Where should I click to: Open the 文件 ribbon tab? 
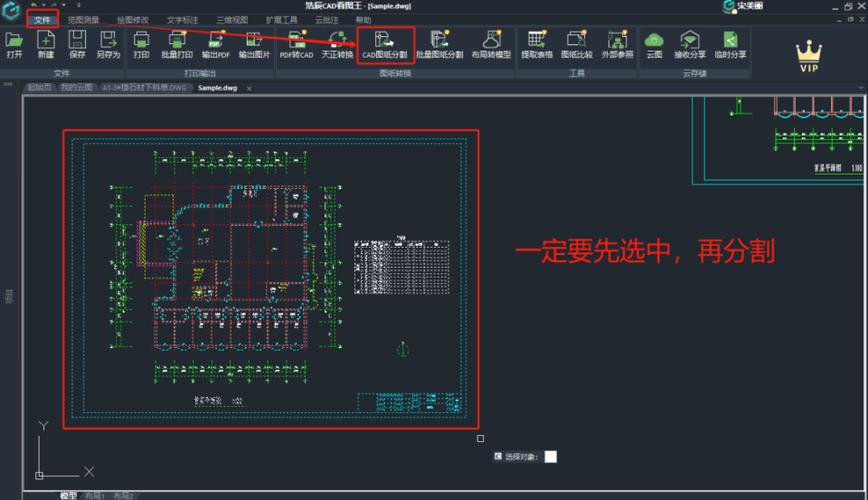pyautogui.click(x=42, y=20)
